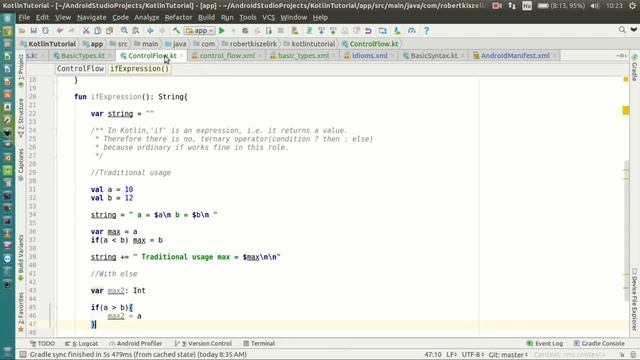Show hidden editor tabs dropdown
Image resolution: width=640 pixels, height=360 pixels.
pos(622,56)
